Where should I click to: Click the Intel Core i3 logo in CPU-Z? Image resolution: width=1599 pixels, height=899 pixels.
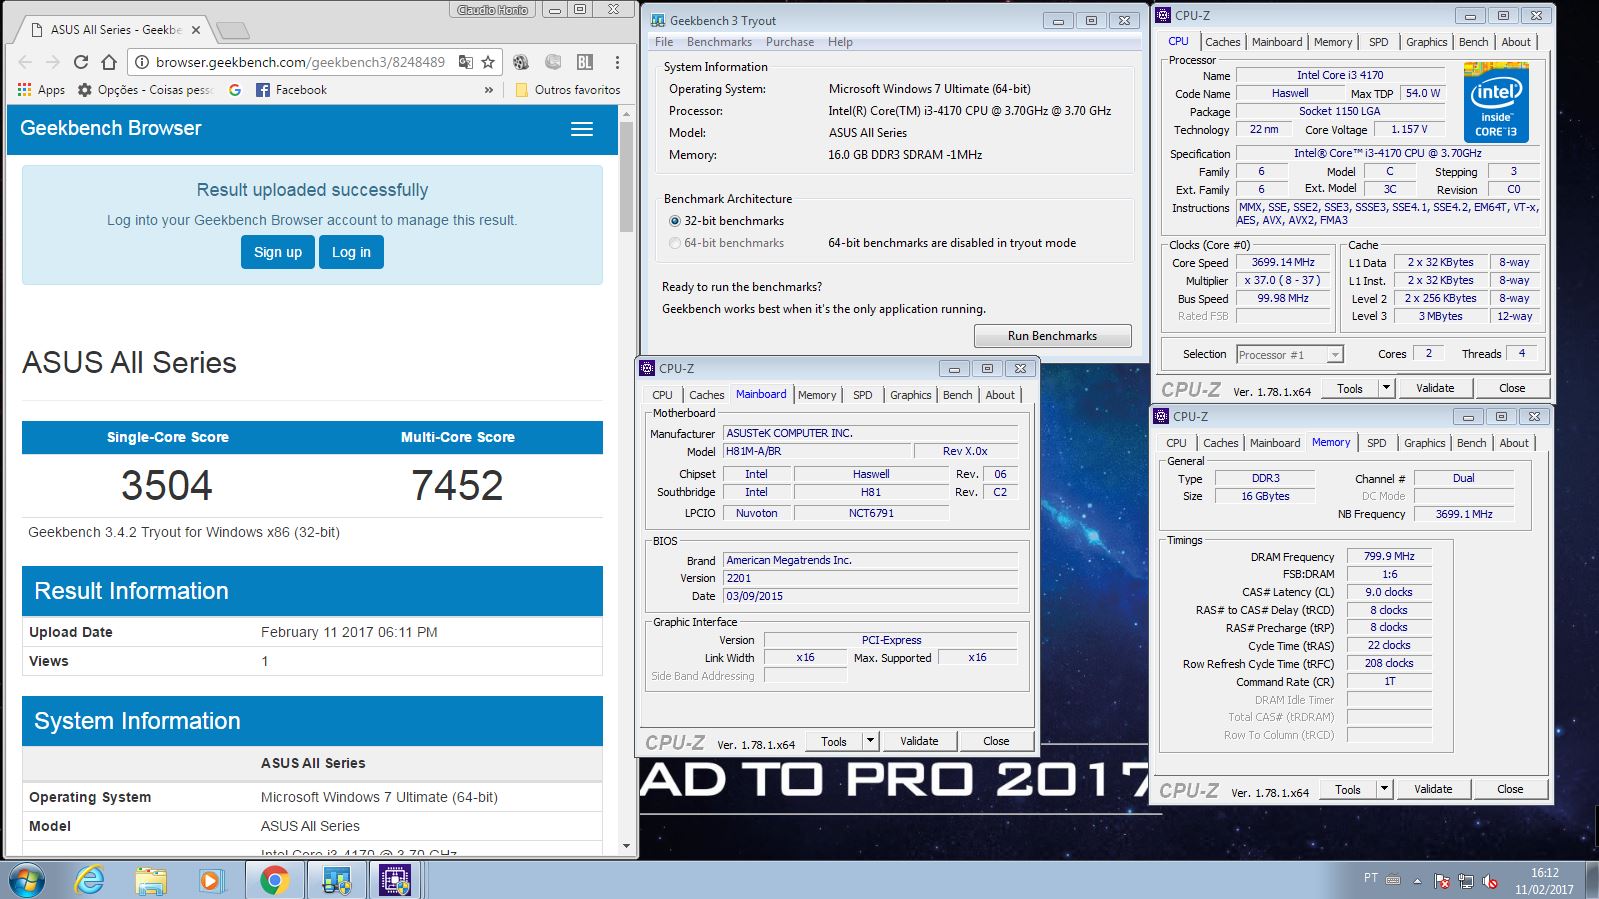[1496, 102]
